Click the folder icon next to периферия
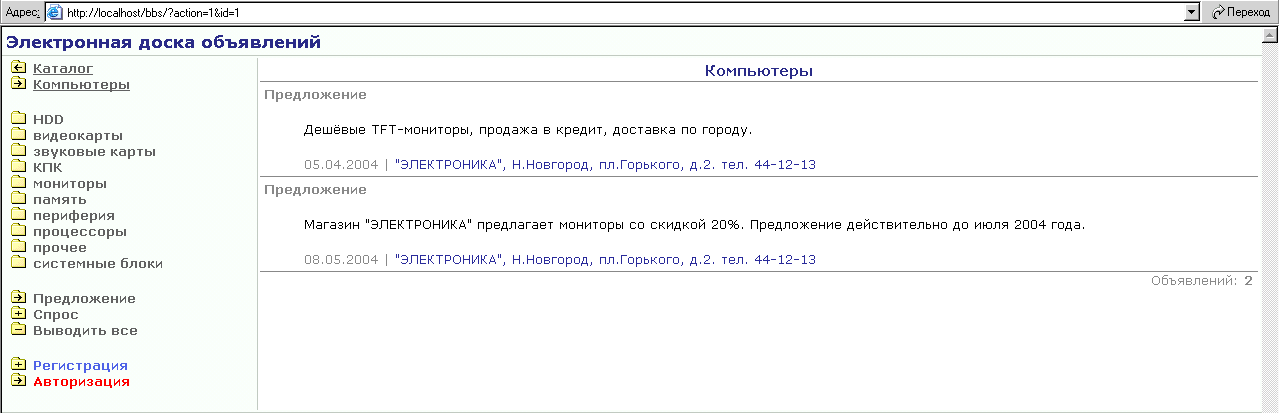The image size is (1280, 413). tap(18, 215)
